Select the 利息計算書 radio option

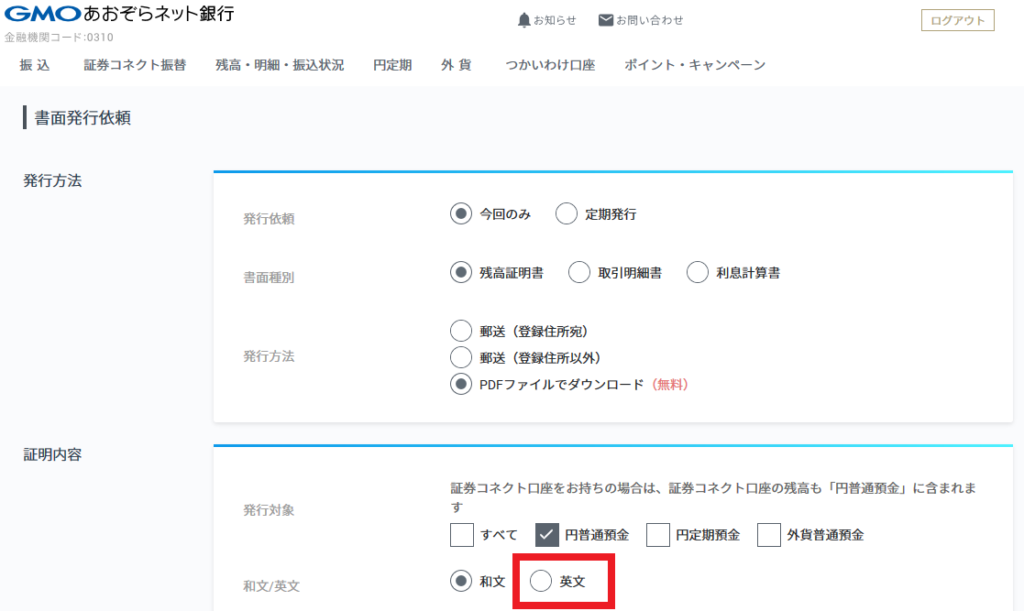tap(698, 273)
